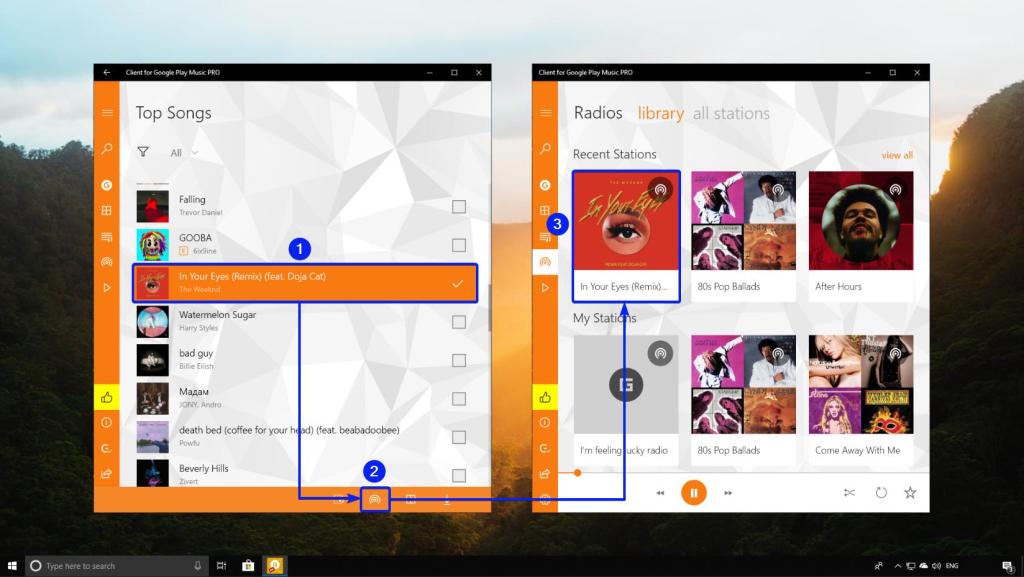The width and height of the screenshot is (1024, 577).
Task: Click the playback progress slider handle
Action: coord(577,472)
